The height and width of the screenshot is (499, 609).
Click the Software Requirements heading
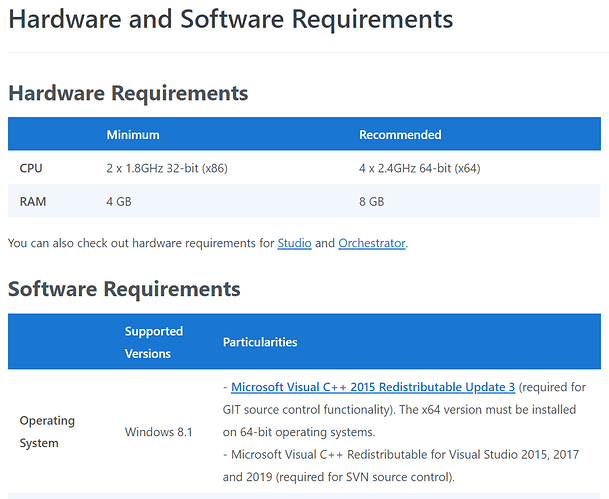[x=124, y=289]
